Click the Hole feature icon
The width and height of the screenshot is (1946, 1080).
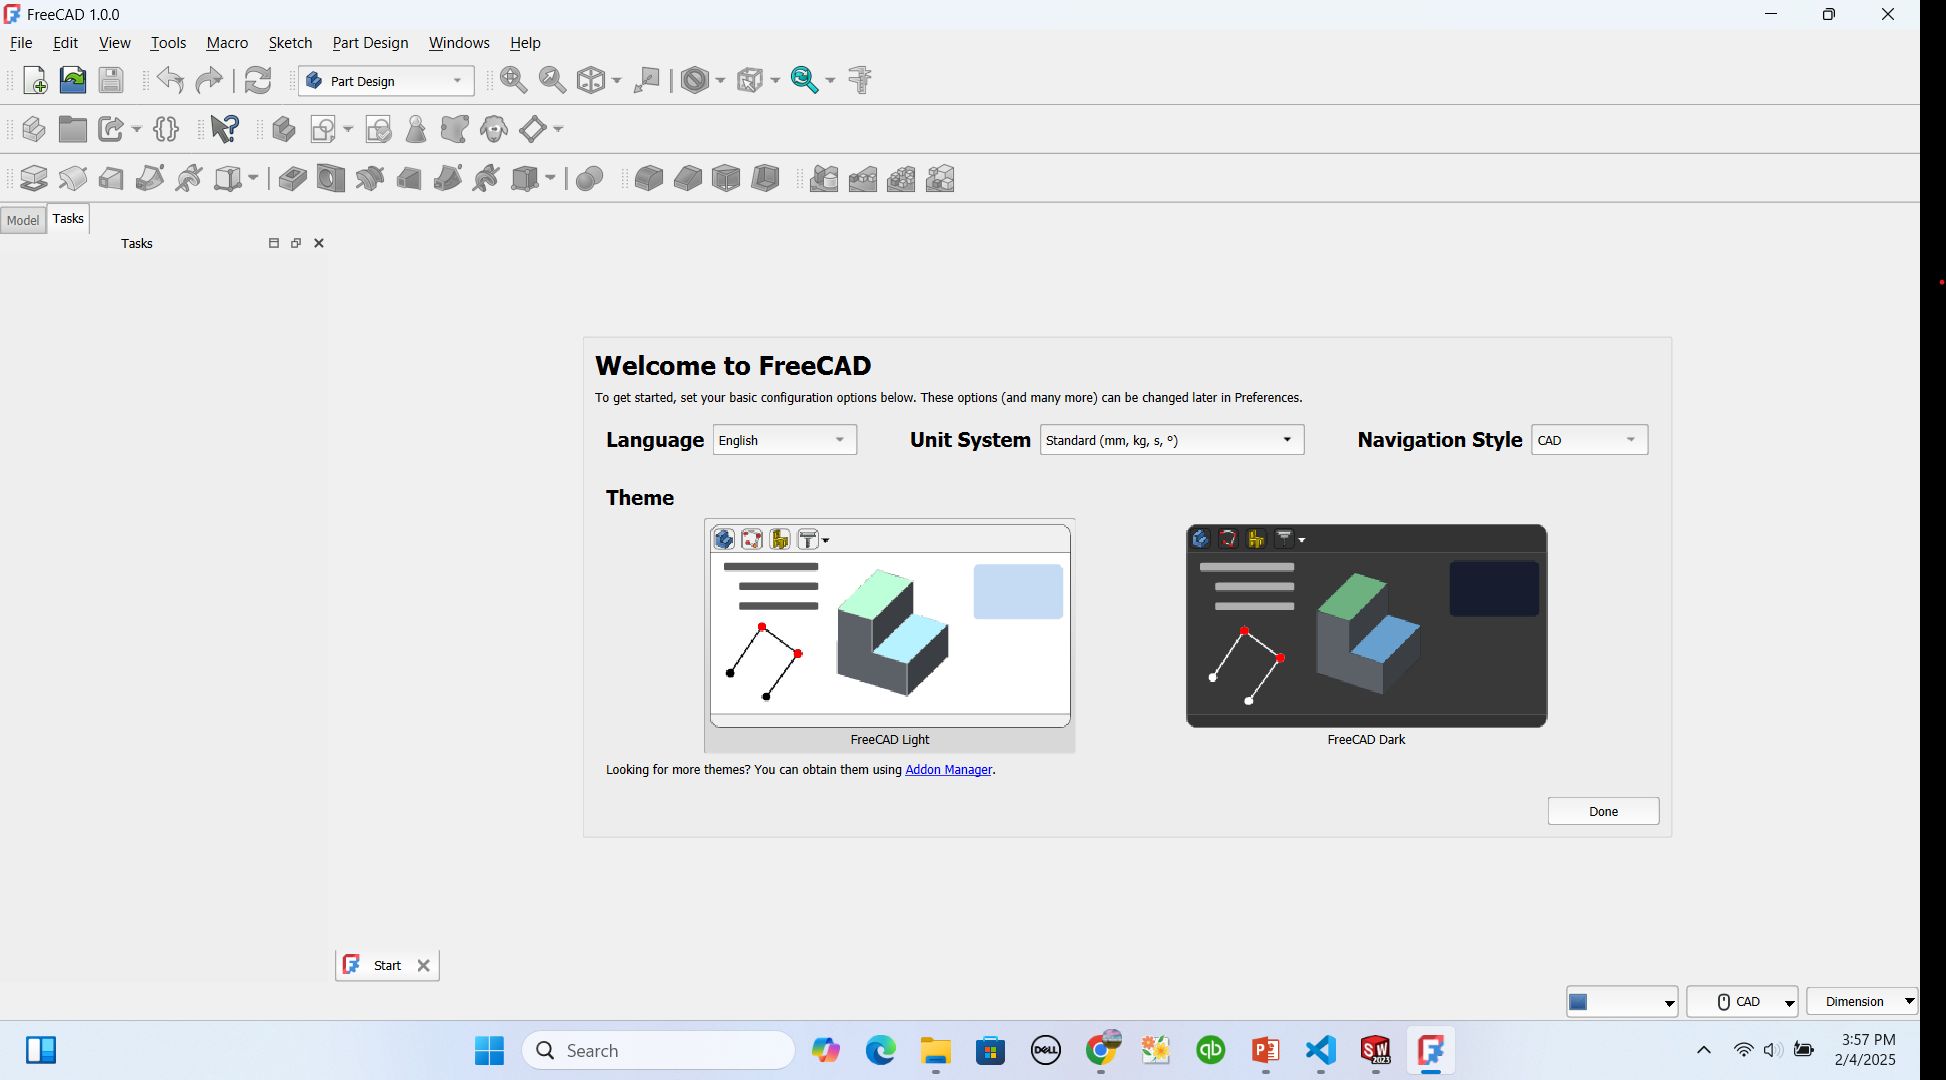[x=331, y=179]
